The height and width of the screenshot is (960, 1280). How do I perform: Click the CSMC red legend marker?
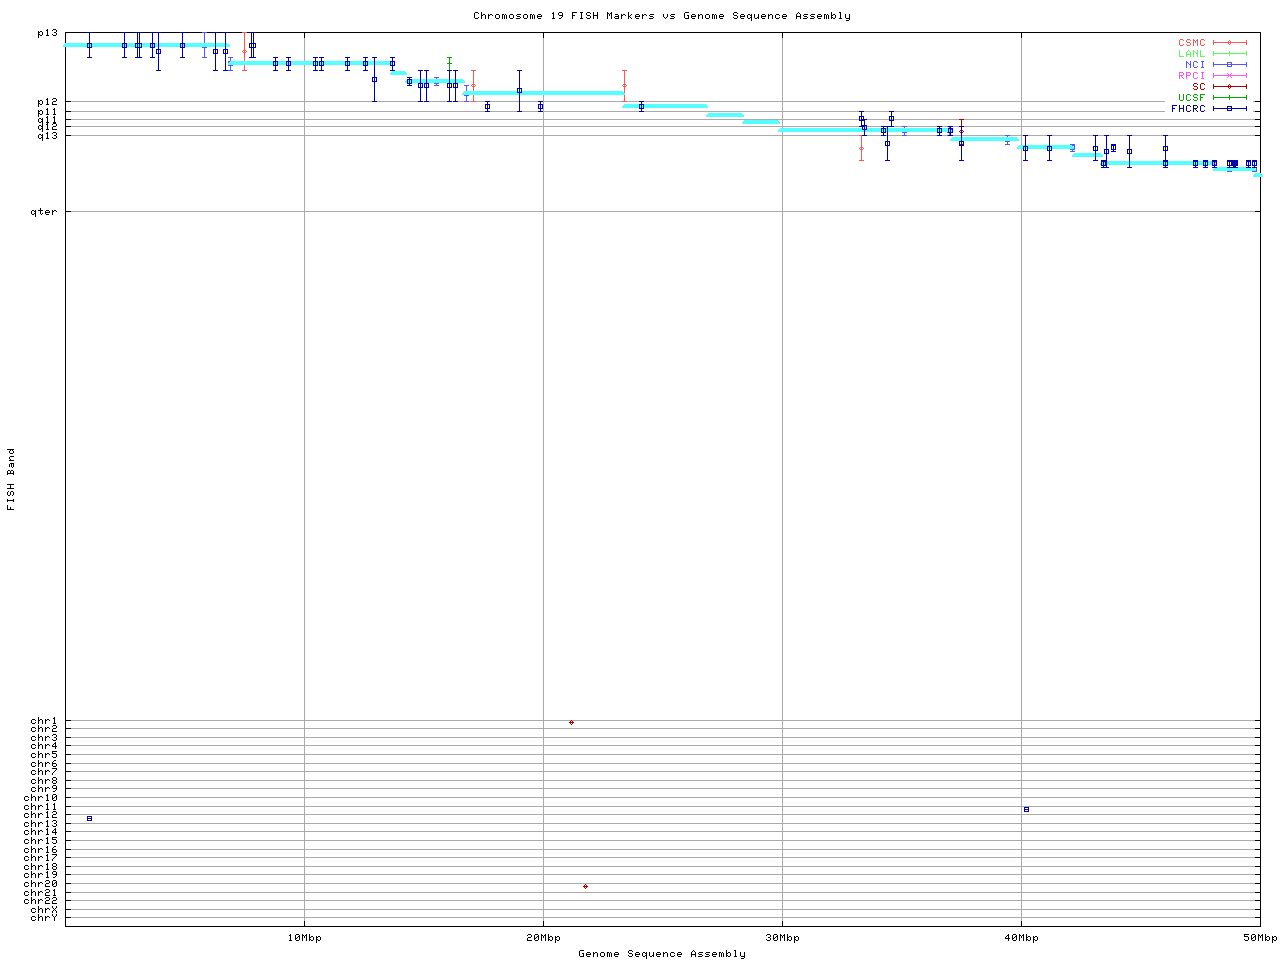(1229, 43)
